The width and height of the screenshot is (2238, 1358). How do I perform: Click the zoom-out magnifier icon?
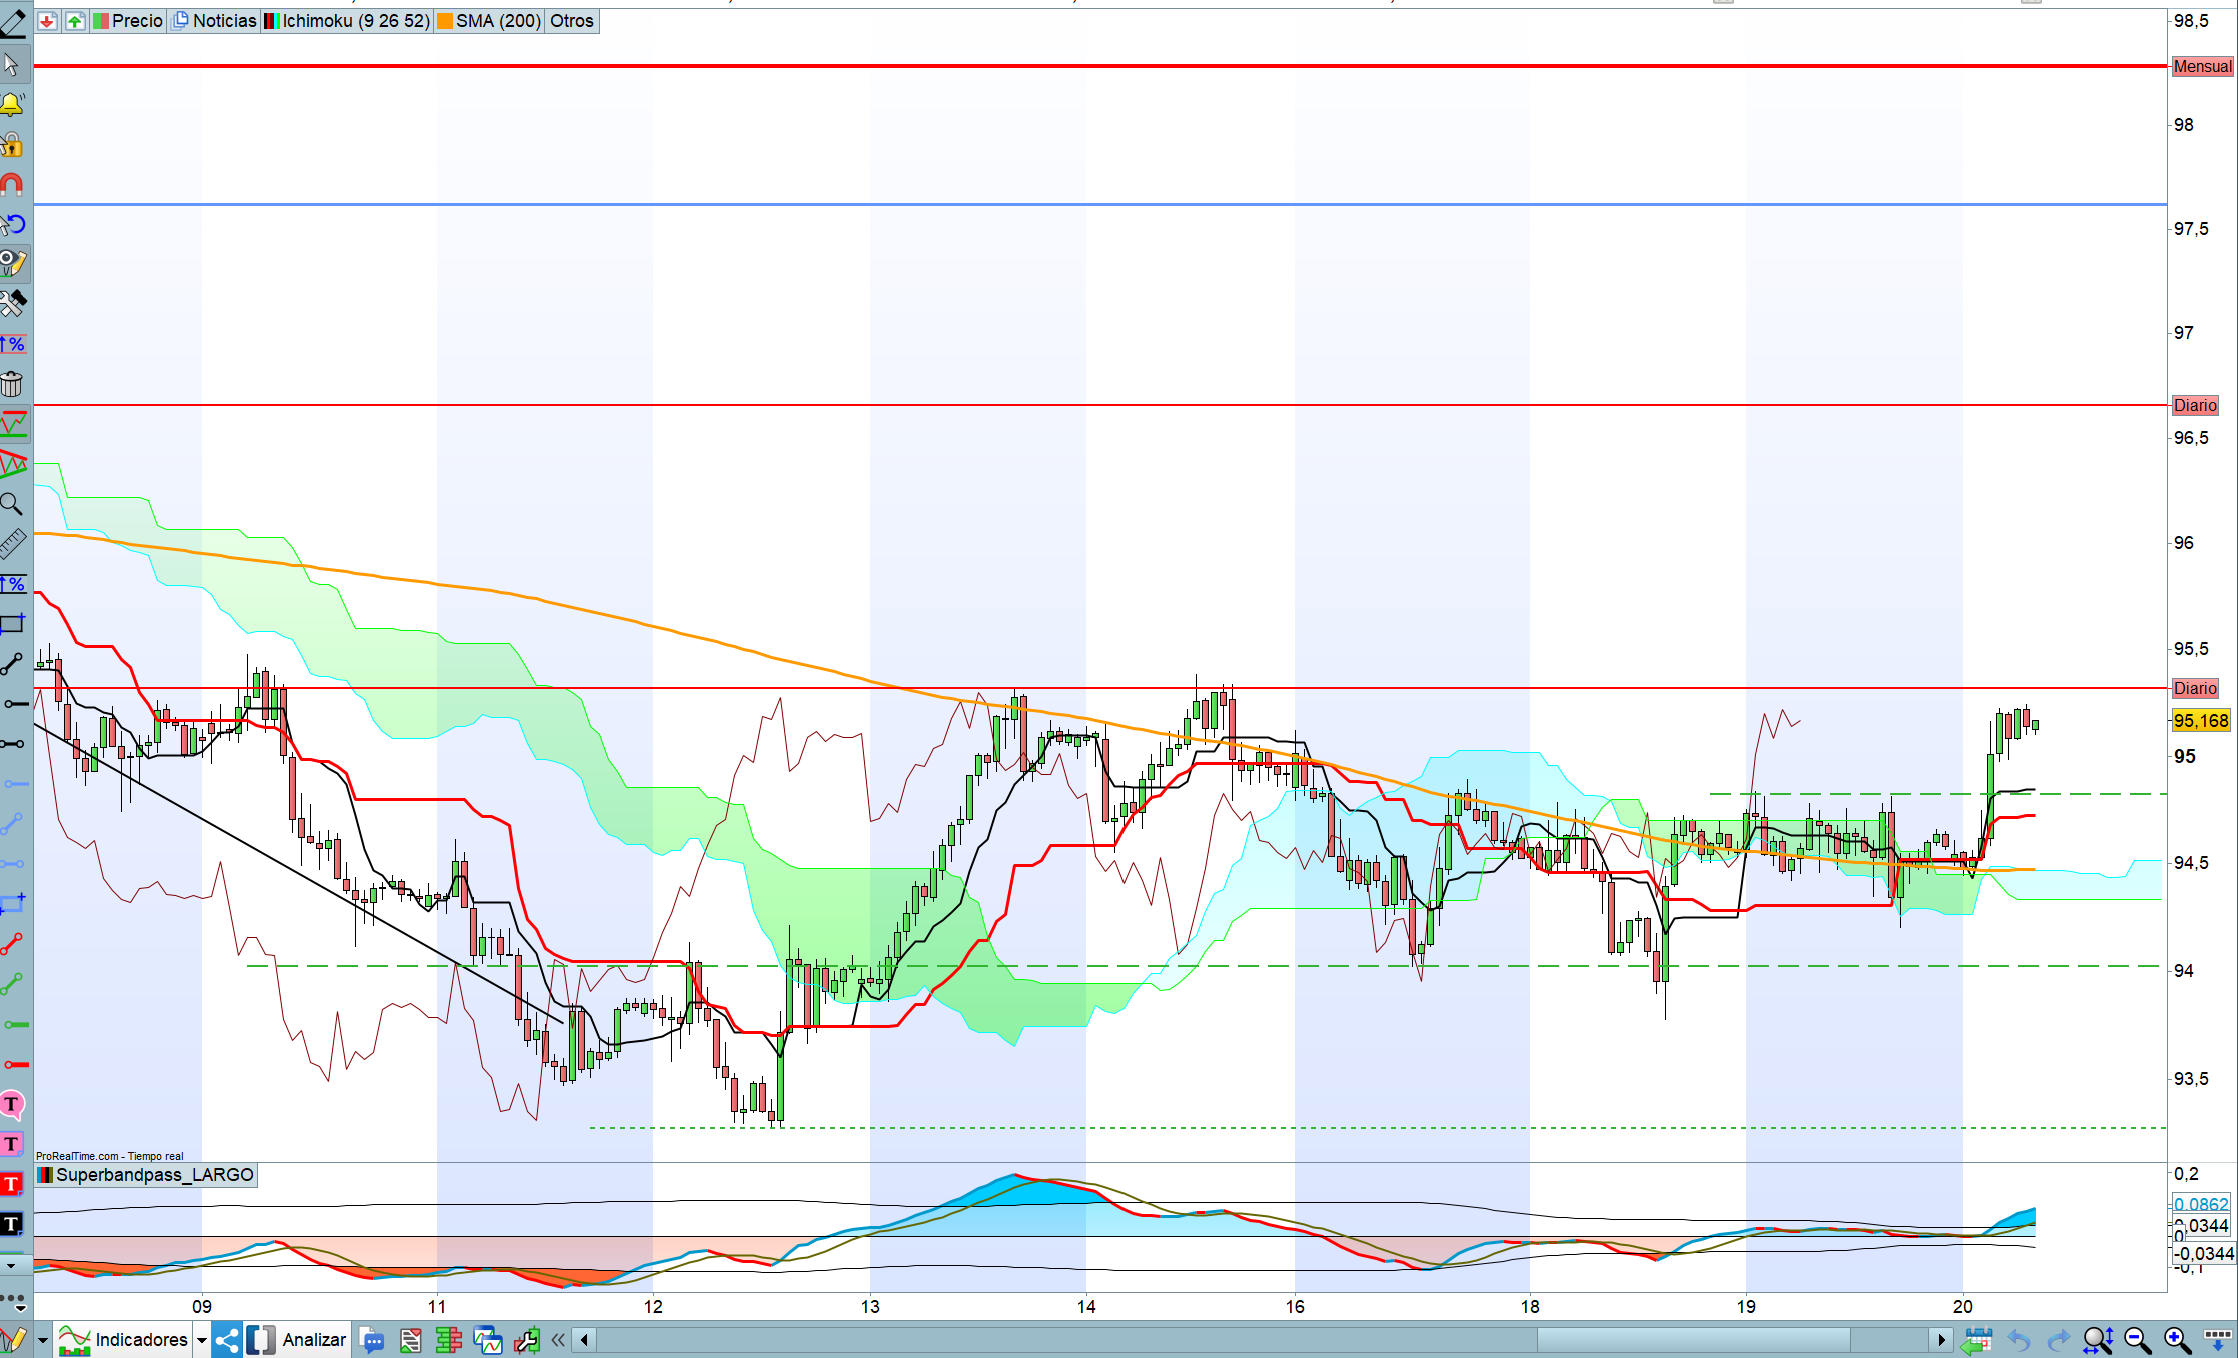(2137, 1340)
